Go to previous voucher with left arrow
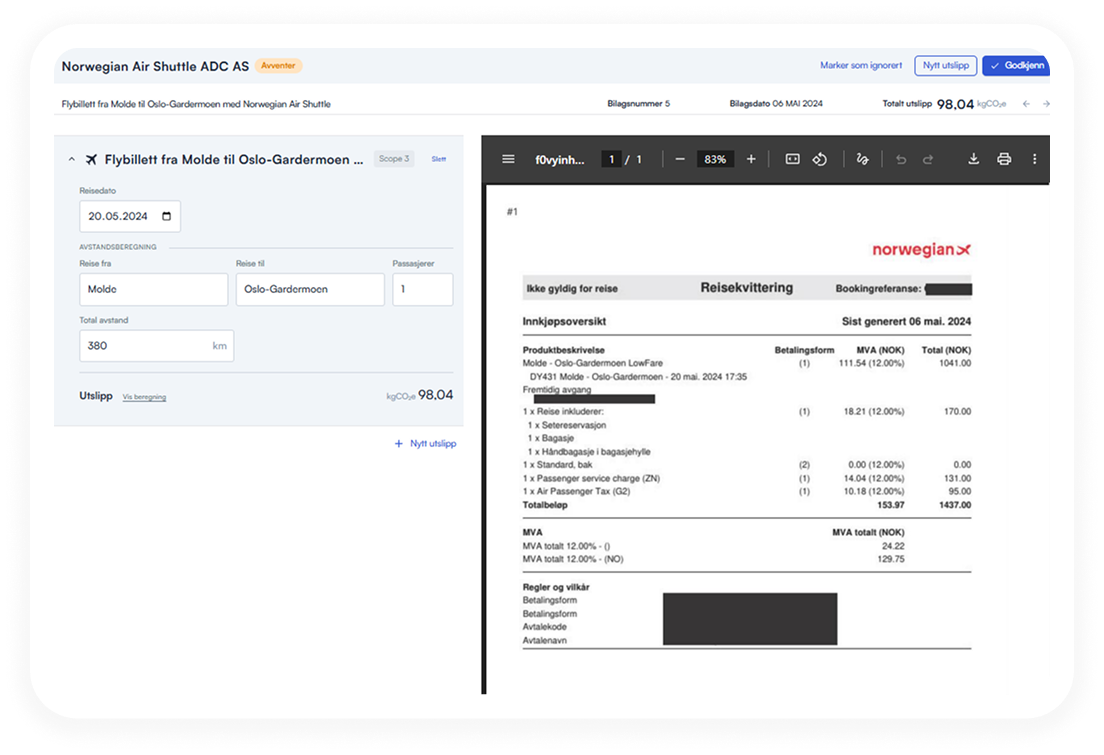1104x755 pixels. tap(1026, 104)
